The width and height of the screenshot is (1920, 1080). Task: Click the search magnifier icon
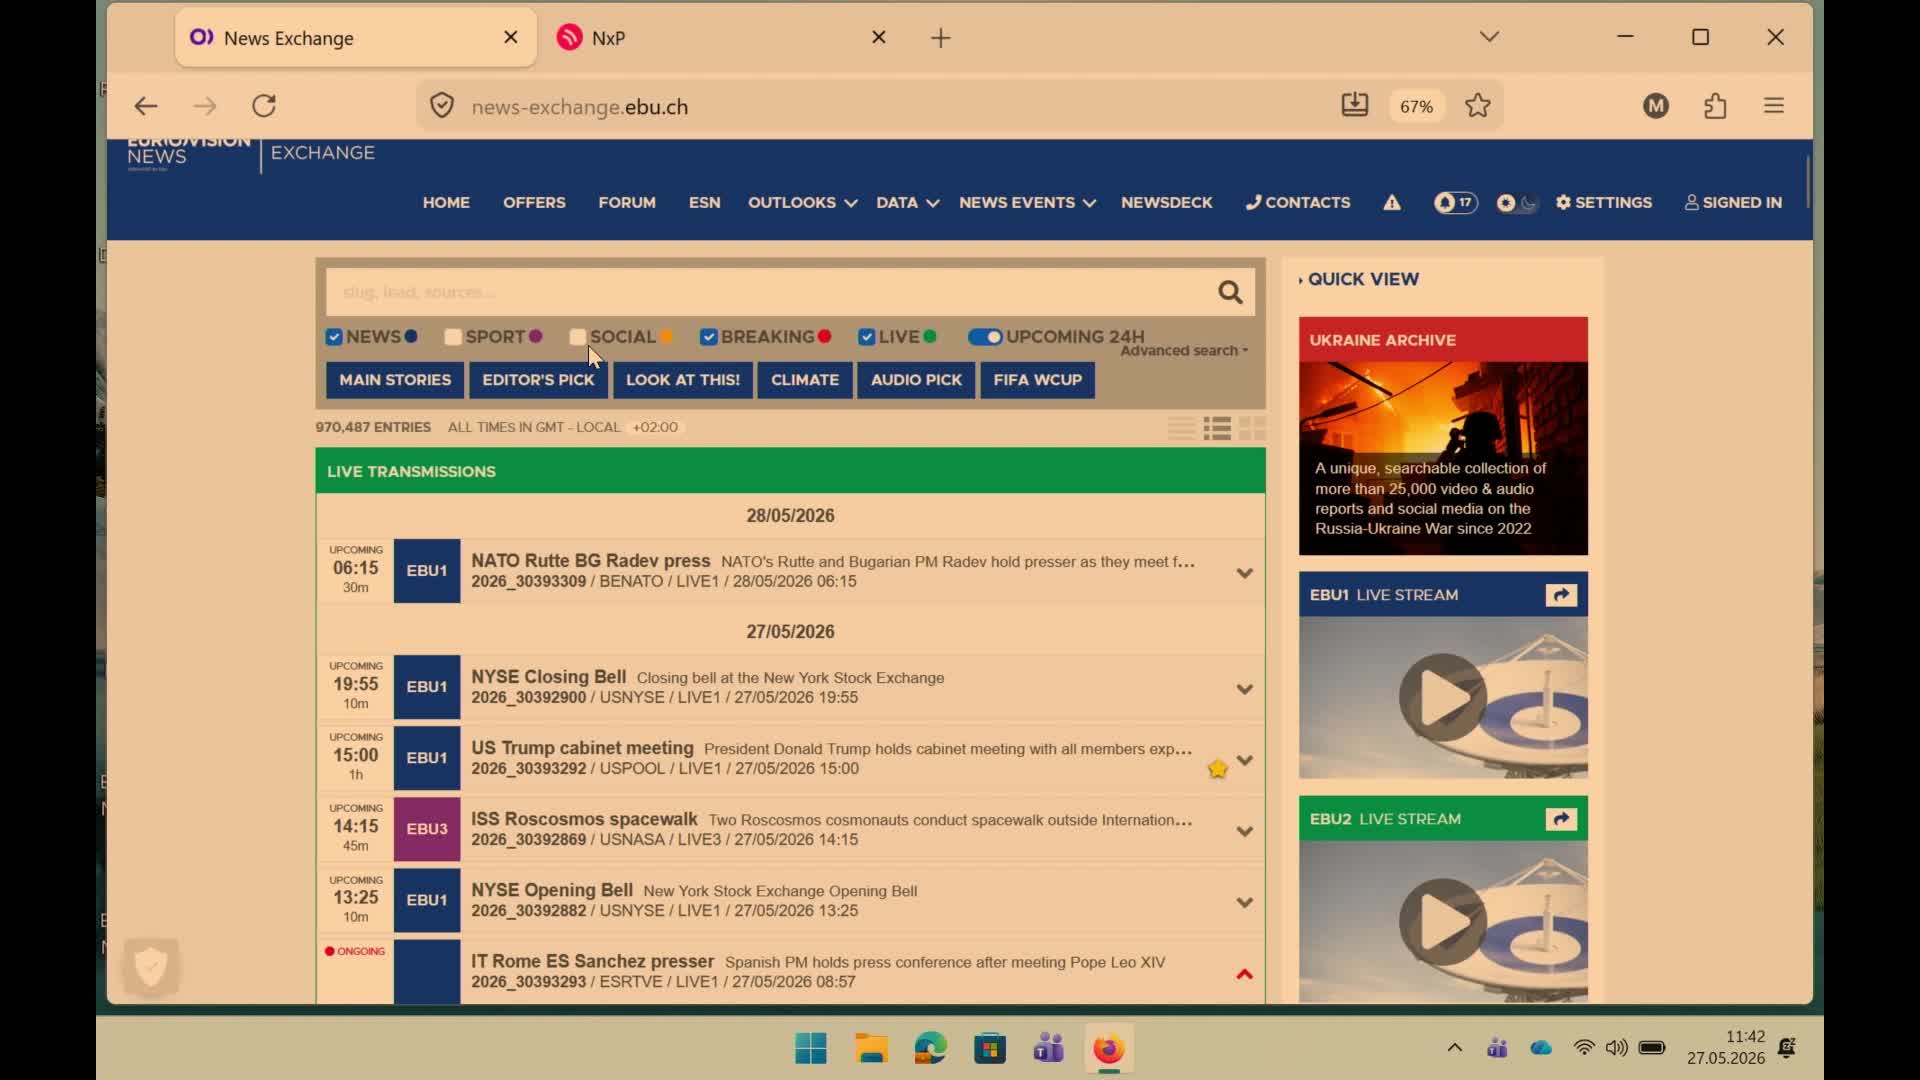pyautogui.click(x=1230, y=292)
